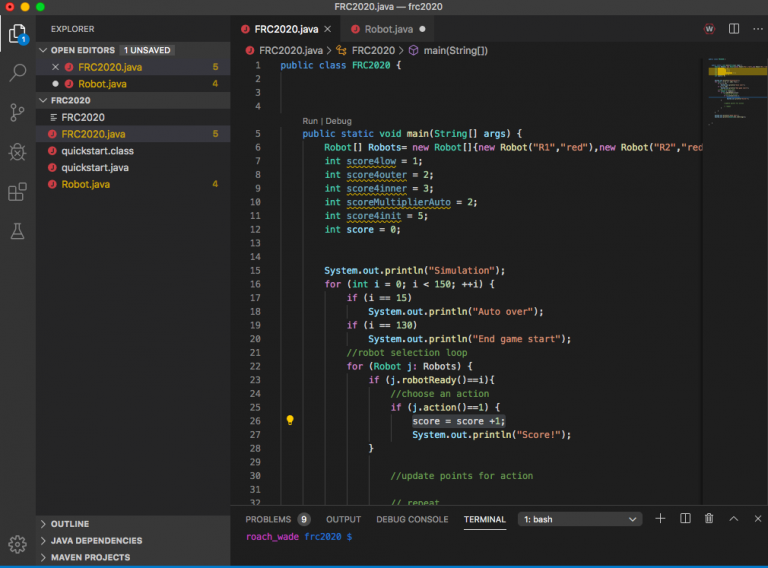Click the lightbulb quick-fix on line 26
The image size is (768, 568).
pos(290,420)
